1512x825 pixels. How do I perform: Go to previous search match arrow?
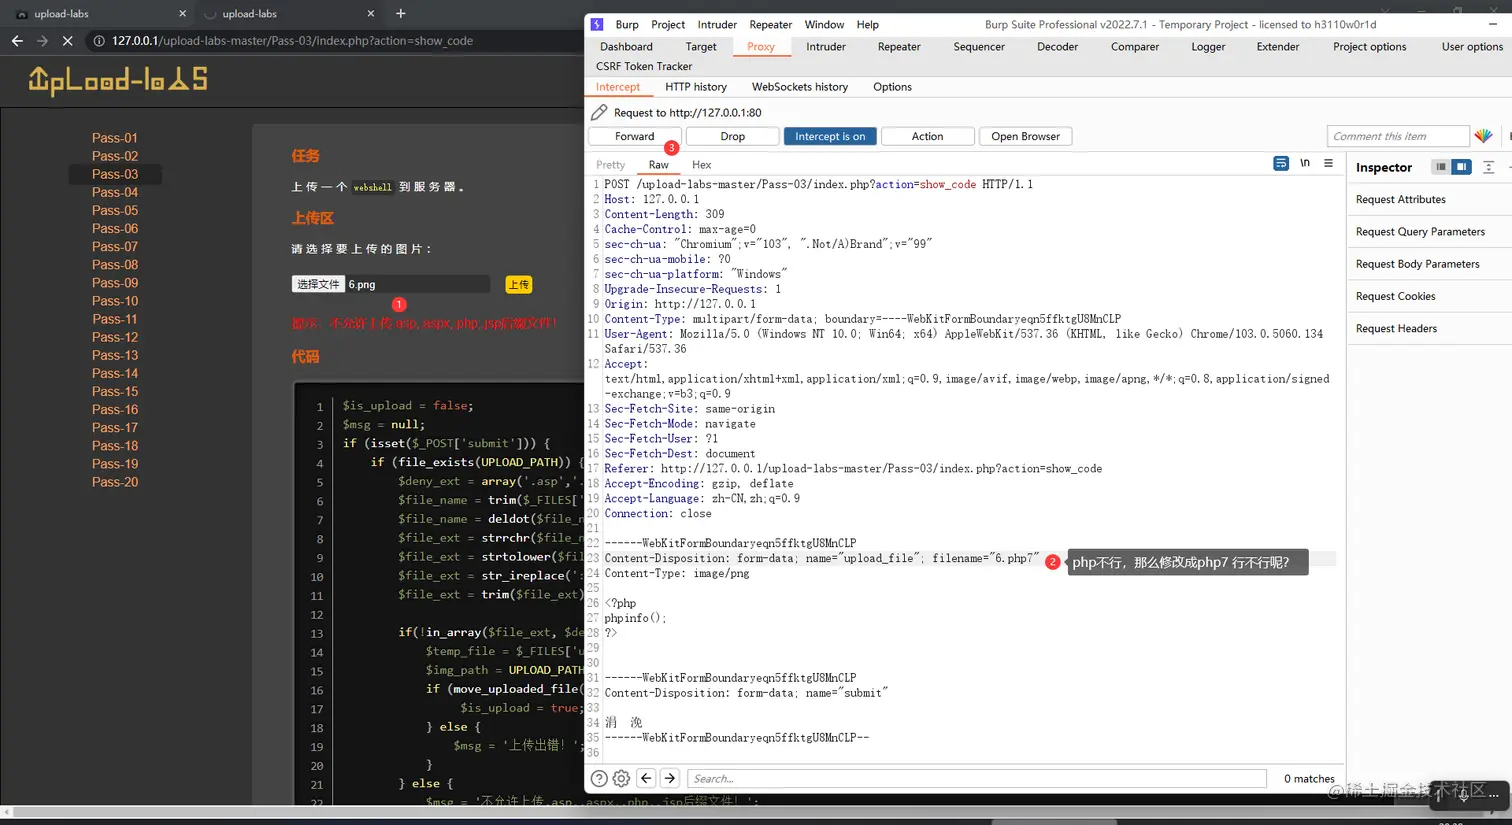[646, 778]
